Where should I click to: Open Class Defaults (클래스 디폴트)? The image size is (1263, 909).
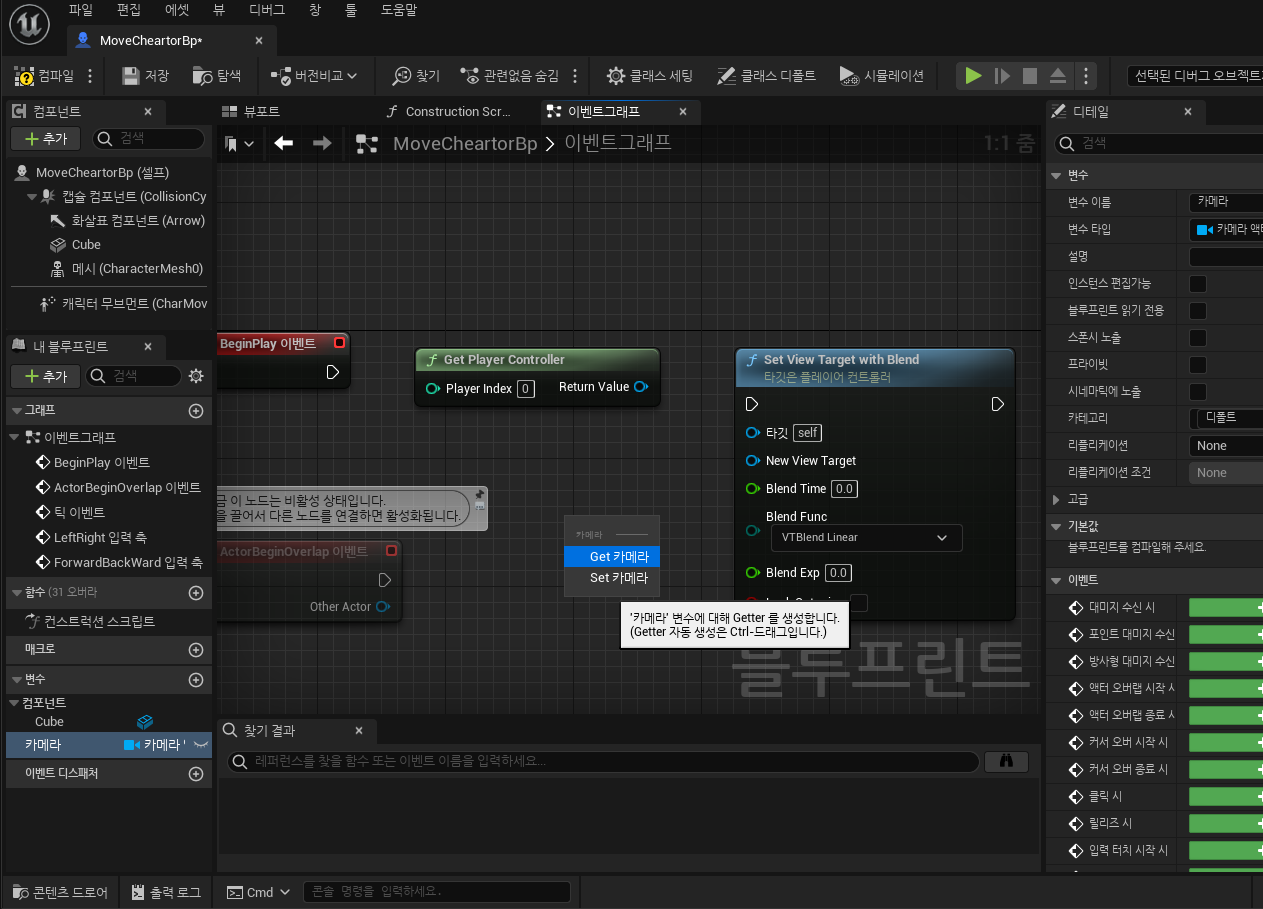tap(766, 76)
